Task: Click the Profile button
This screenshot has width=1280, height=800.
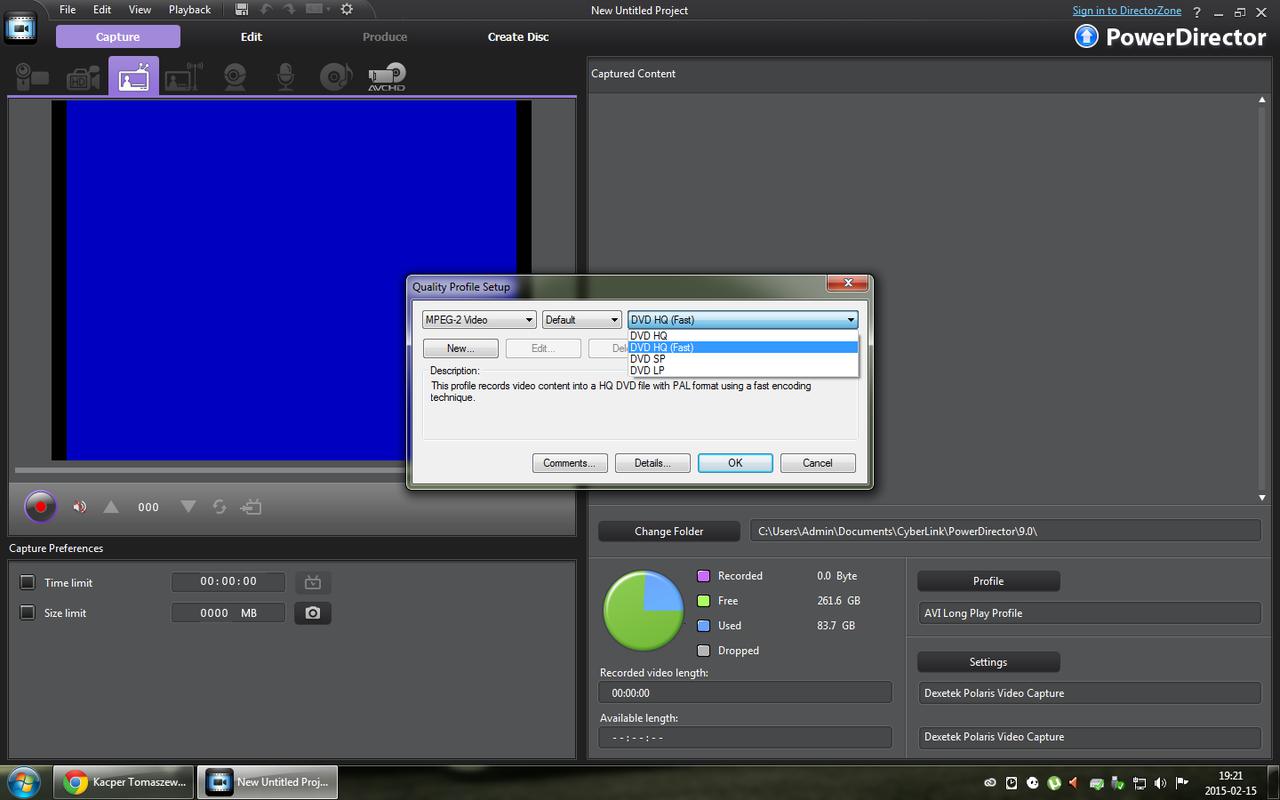Action: pos(988,581)
